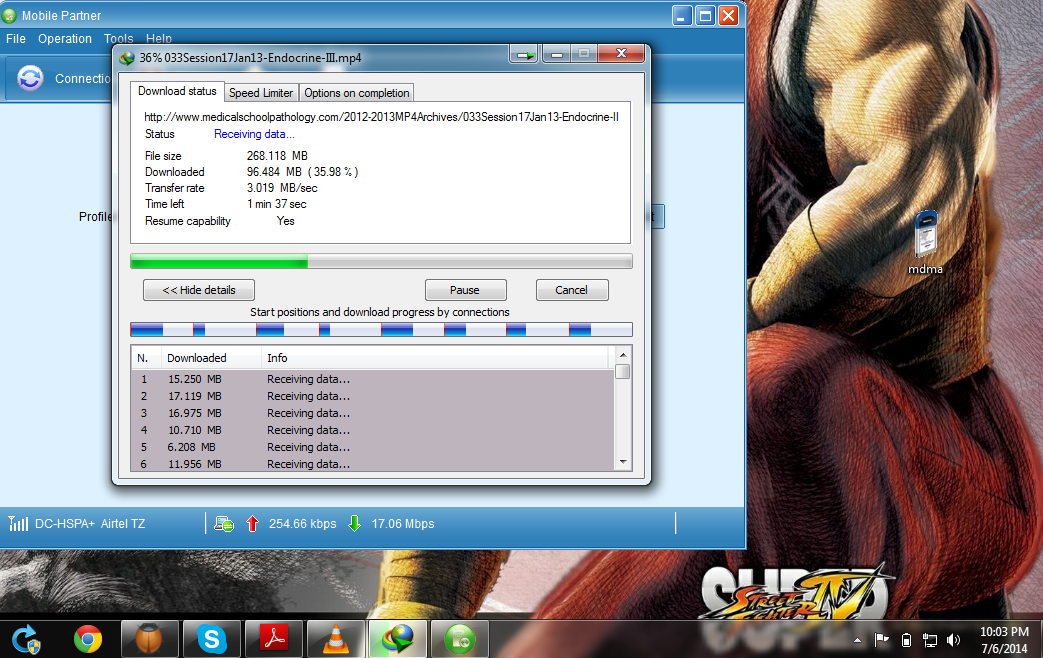
Task: Select connection row 4 with 10.710 MB
Action: click(x=372, y=430)
